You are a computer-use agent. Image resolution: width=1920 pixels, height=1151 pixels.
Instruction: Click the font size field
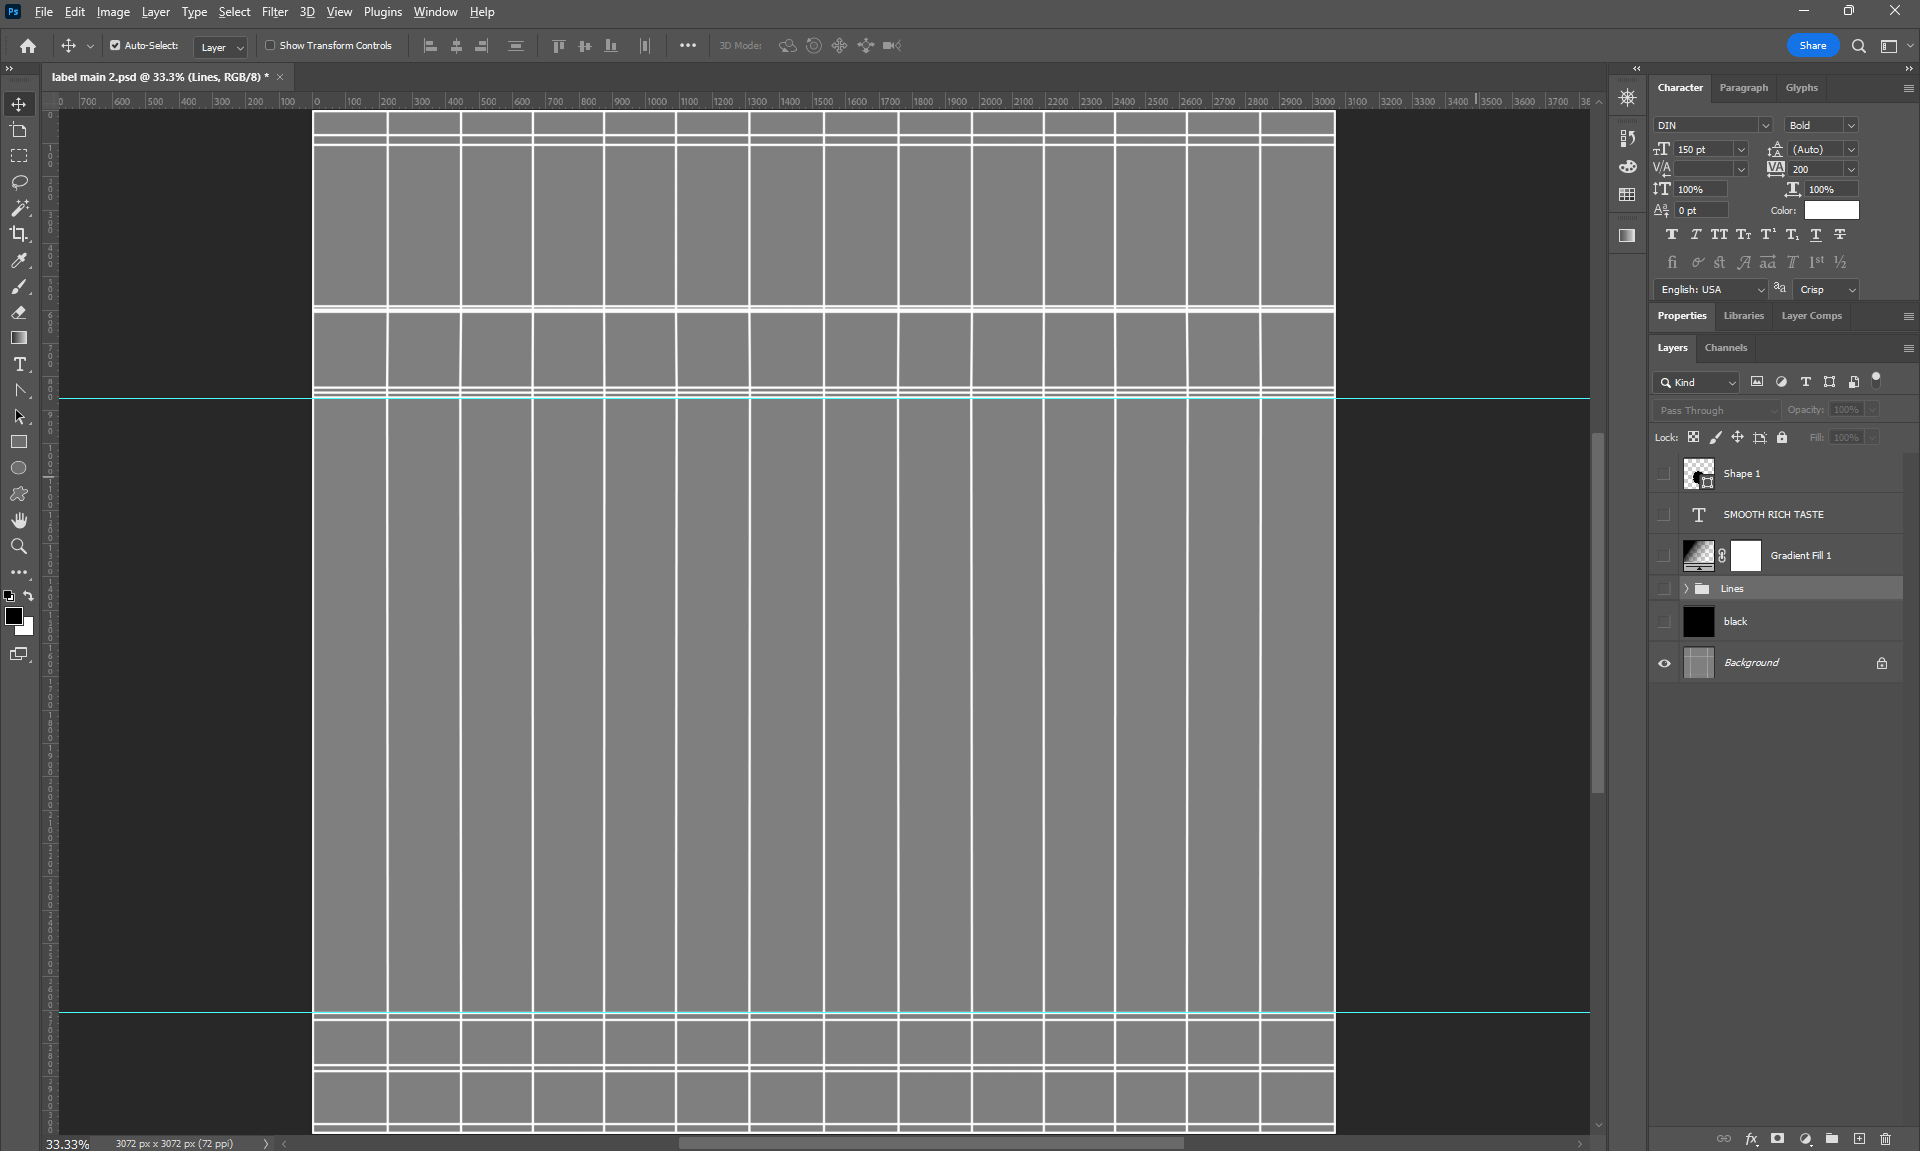(1702, 150)
